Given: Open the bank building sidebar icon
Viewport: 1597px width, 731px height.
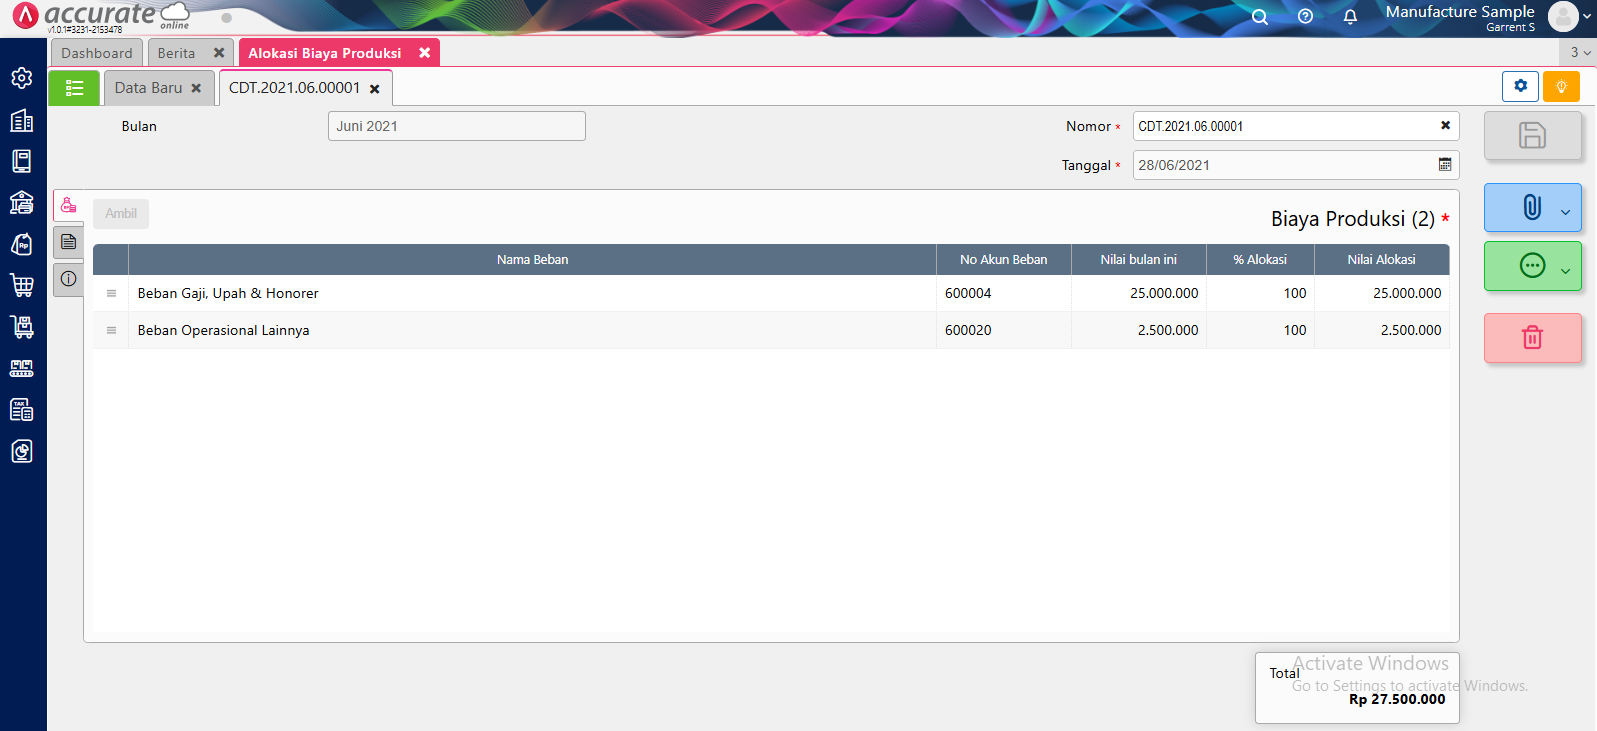Looking at the screenshot, I should pyautogui.click(x=22, y=203).
